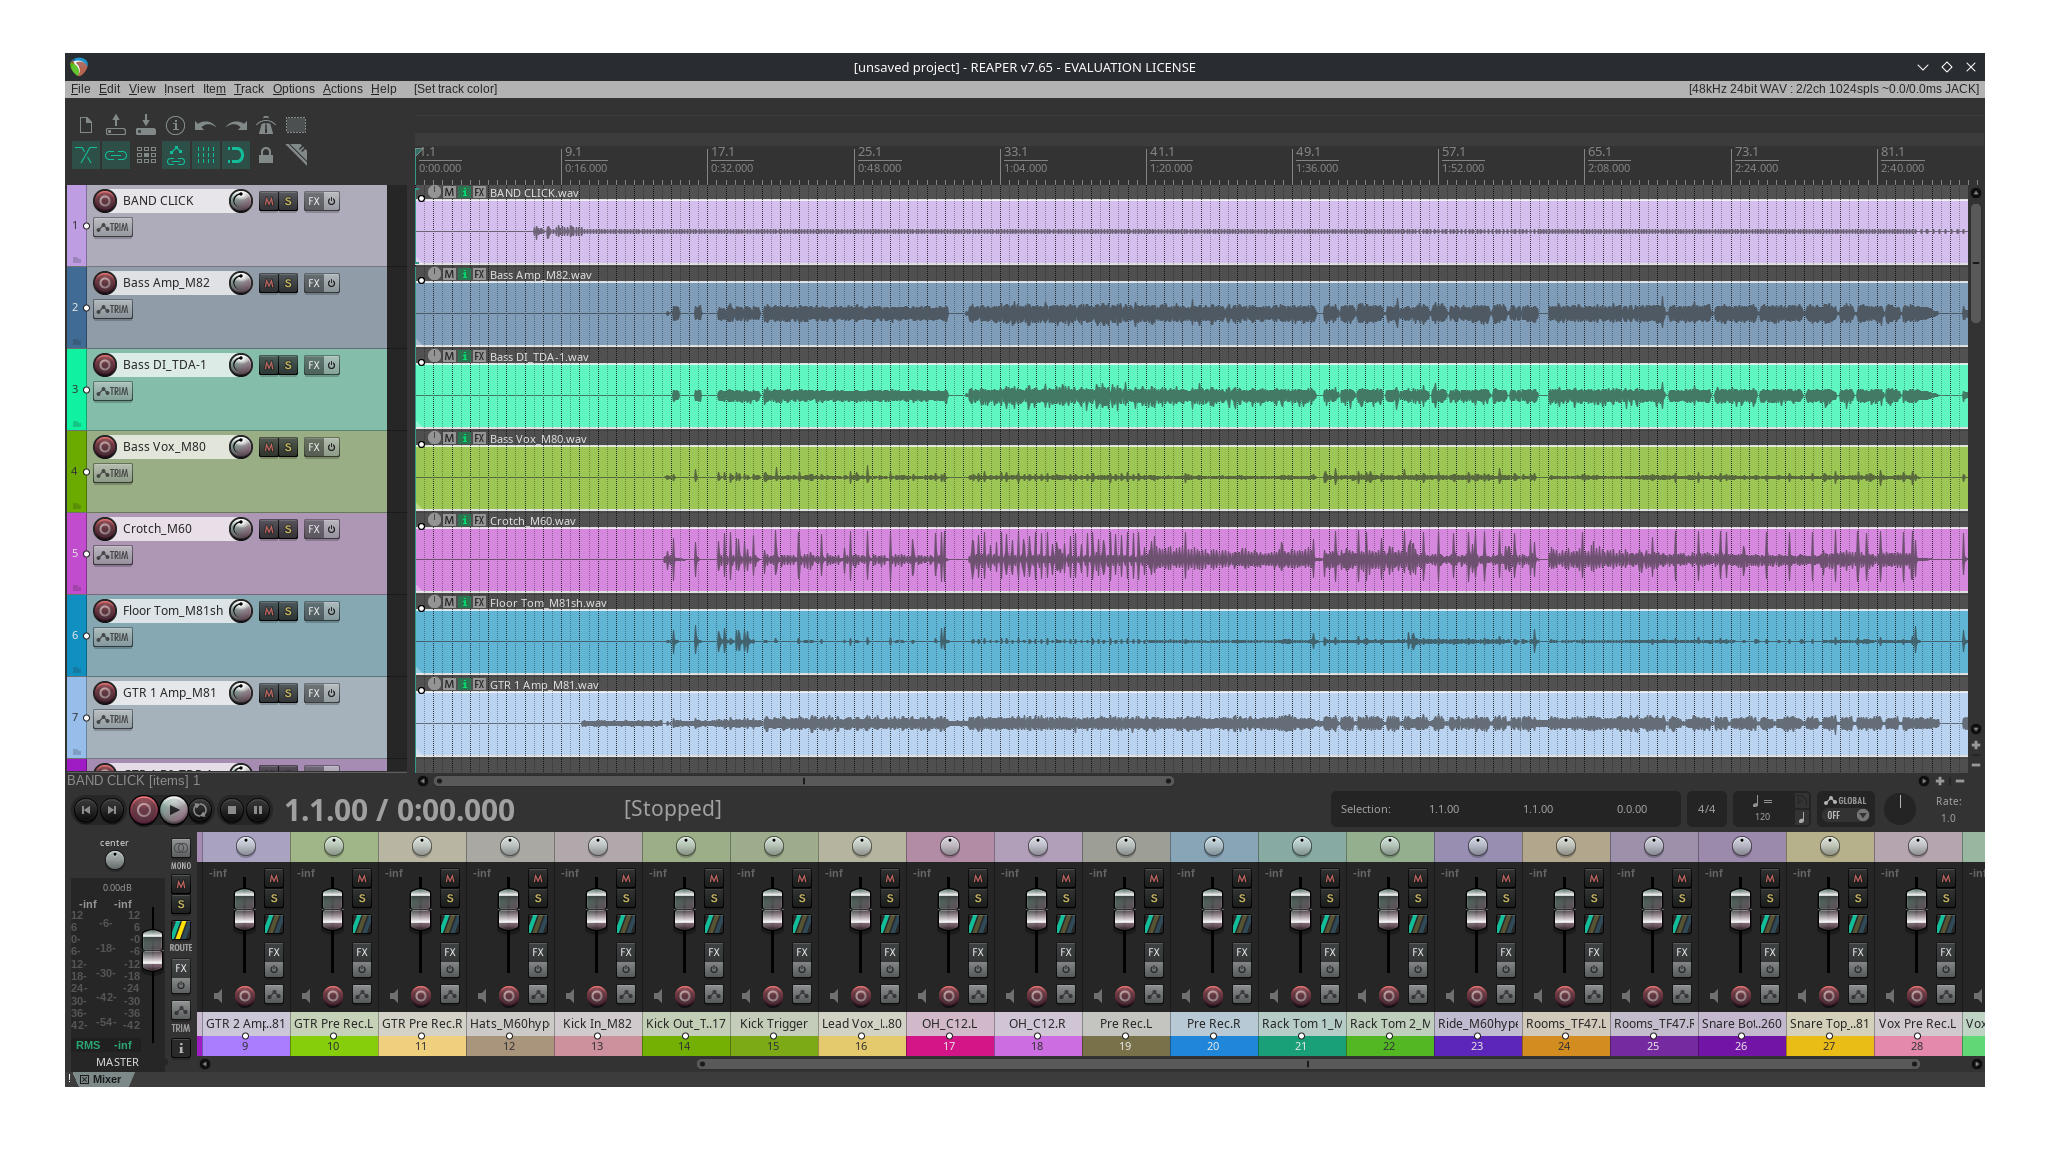Click the master track volume fader
Viewport: 2050px width, 1164px height.
(x=152, y=948)
